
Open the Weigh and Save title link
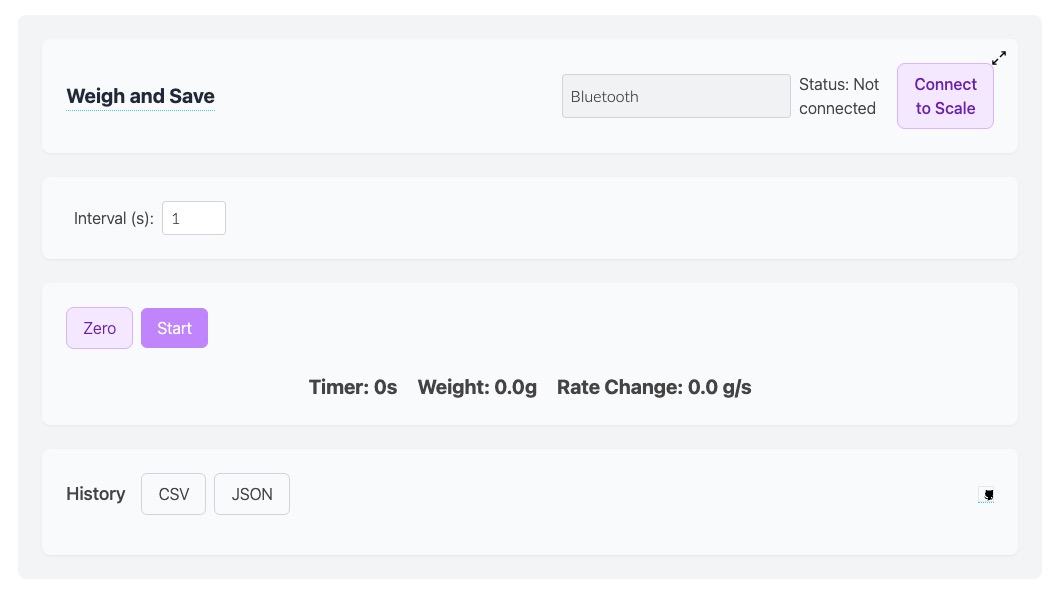(x=140, y=96)
